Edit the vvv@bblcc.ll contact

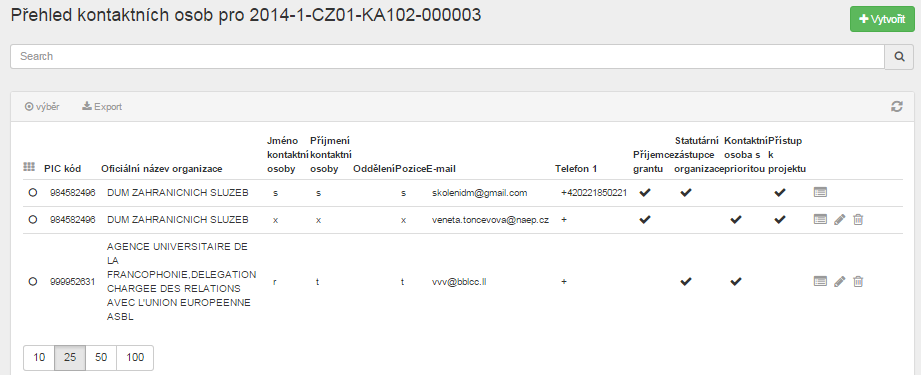(839, 282)
